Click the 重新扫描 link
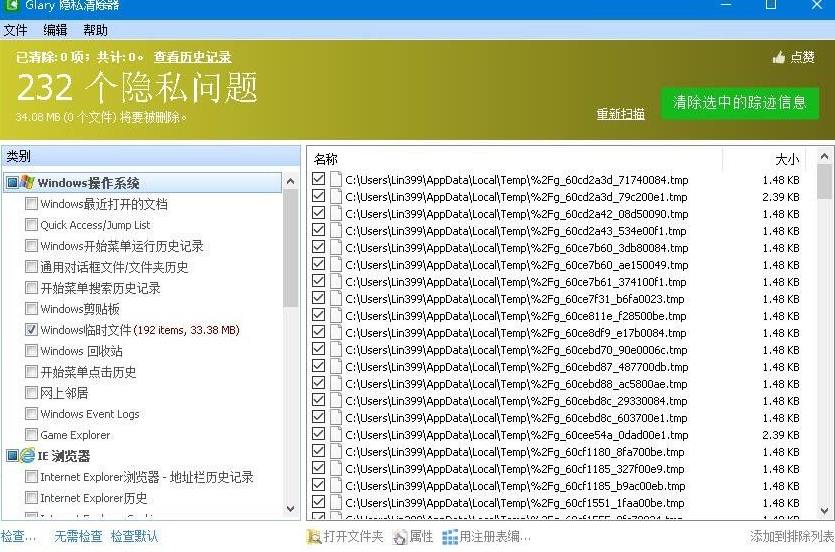The image size is (835, 552). (620, 113)
